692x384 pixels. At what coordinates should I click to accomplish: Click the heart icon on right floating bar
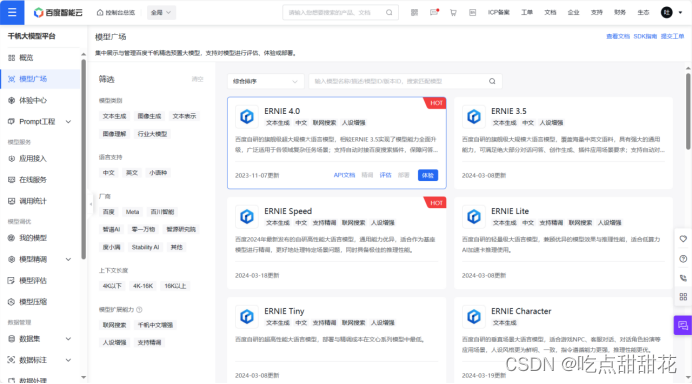pos(683,239)
